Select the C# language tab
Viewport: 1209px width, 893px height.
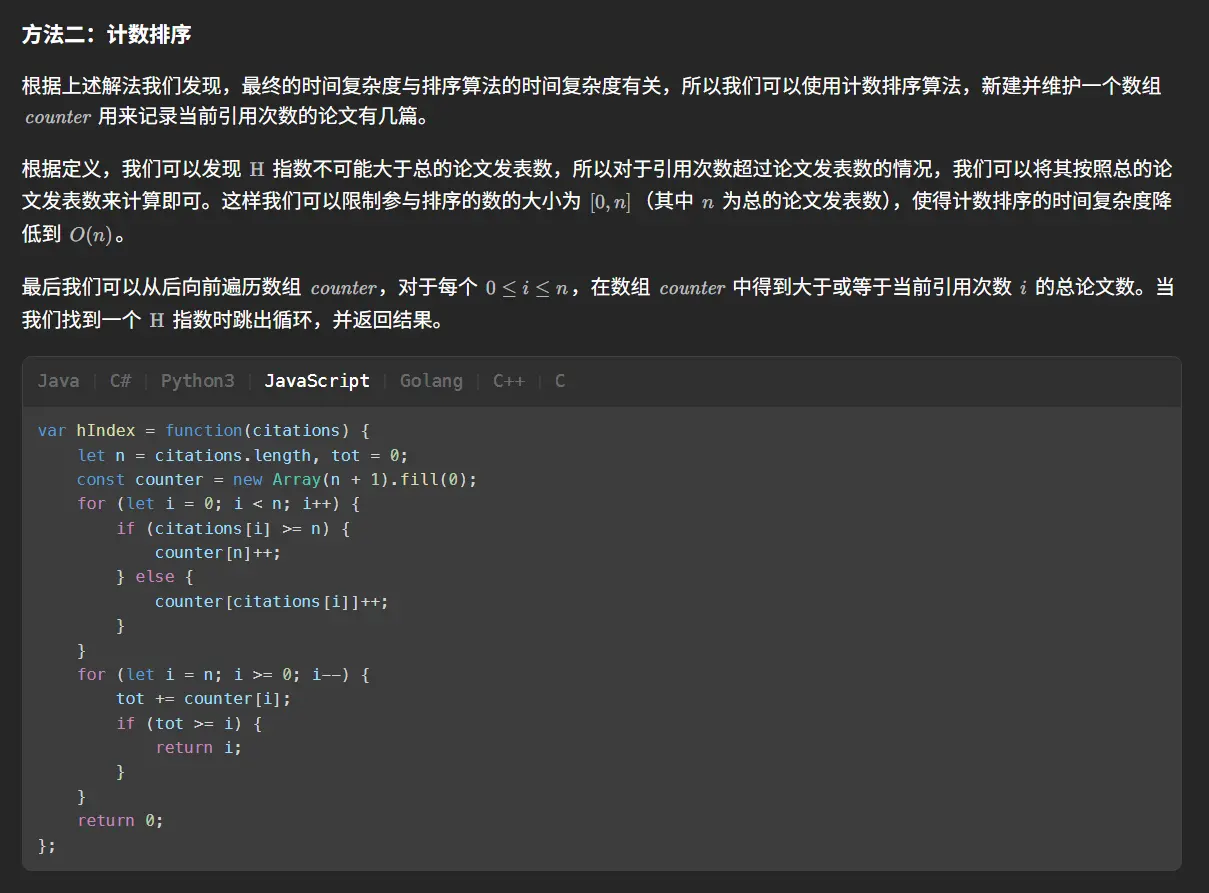pos(120,381)
